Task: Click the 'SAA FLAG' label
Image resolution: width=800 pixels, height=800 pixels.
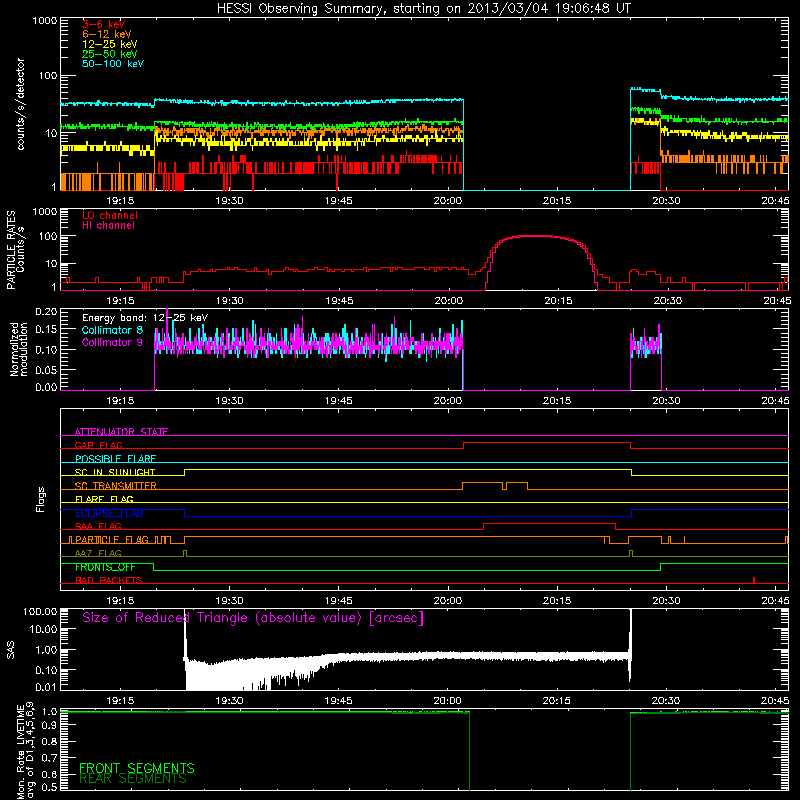Action: point(98,526)
